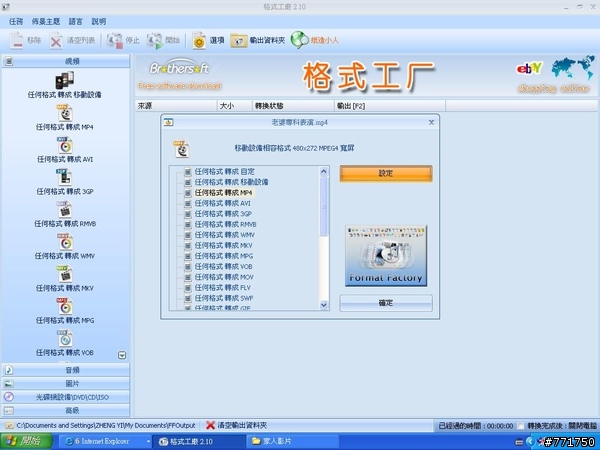This screenshot has height=450, width=600.
Task: Select 任何格式 轉成 MKV sidebar icon
Action: point(65,274)
